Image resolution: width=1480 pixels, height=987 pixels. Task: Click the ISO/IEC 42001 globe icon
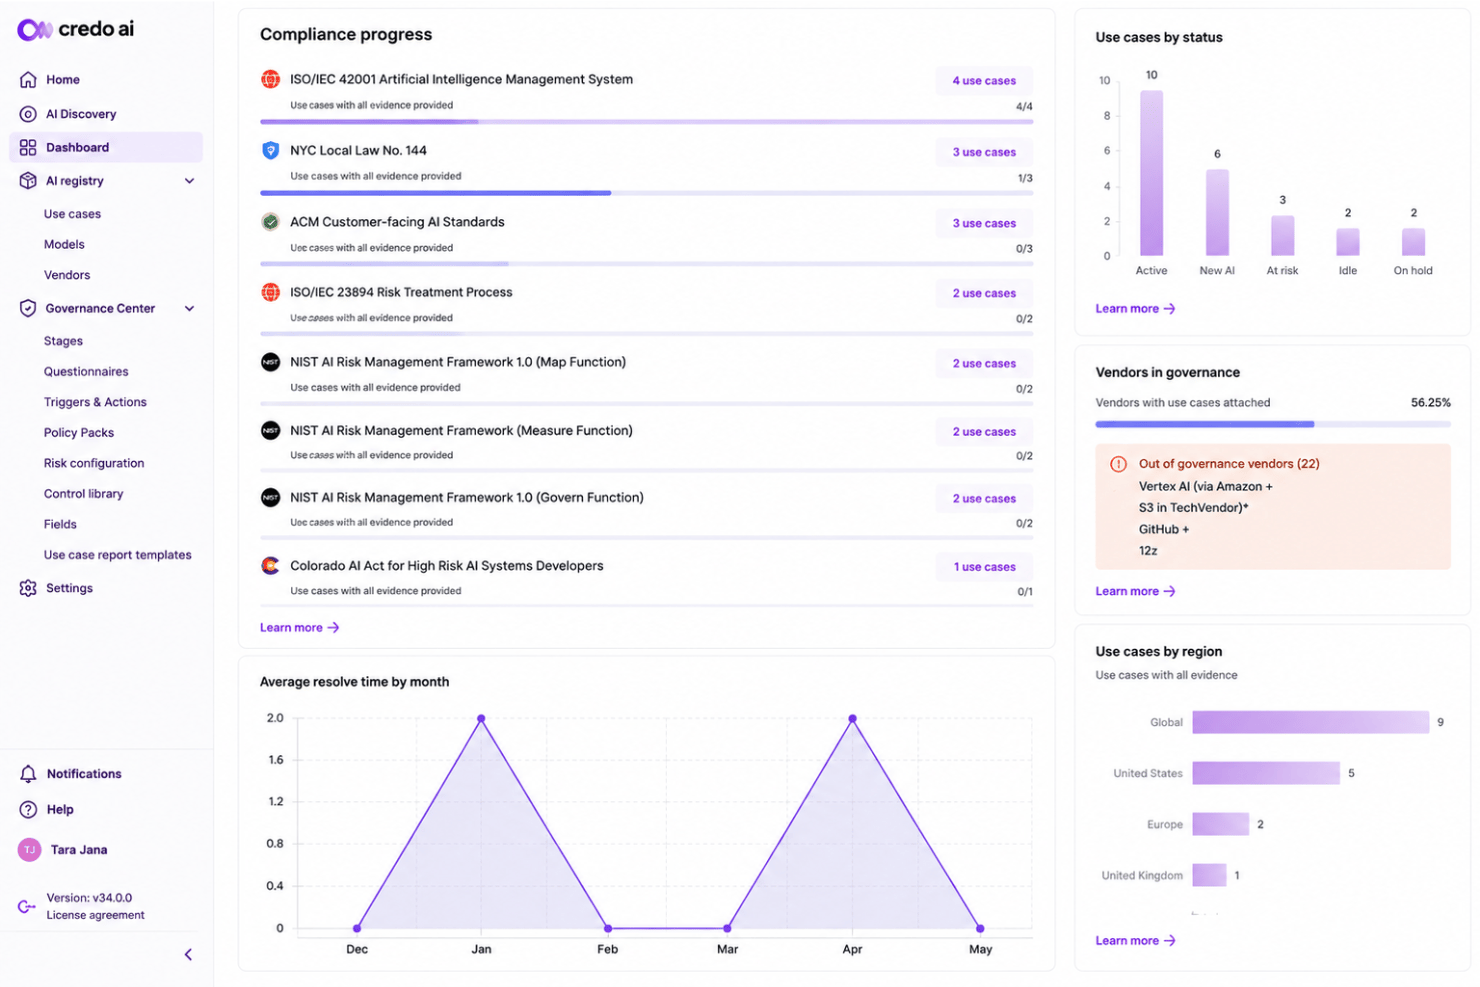click(270, 79)
